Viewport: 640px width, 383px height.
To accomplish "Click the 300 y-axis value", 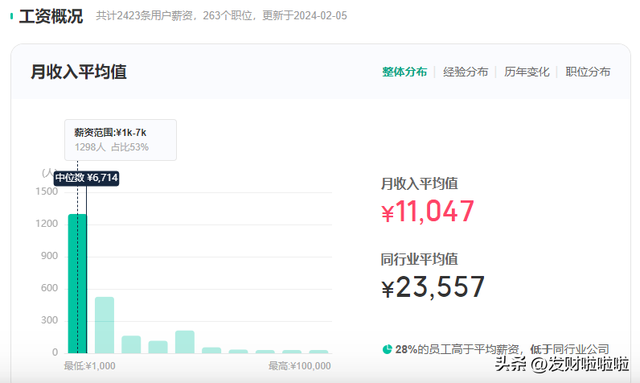I will 49,320.
